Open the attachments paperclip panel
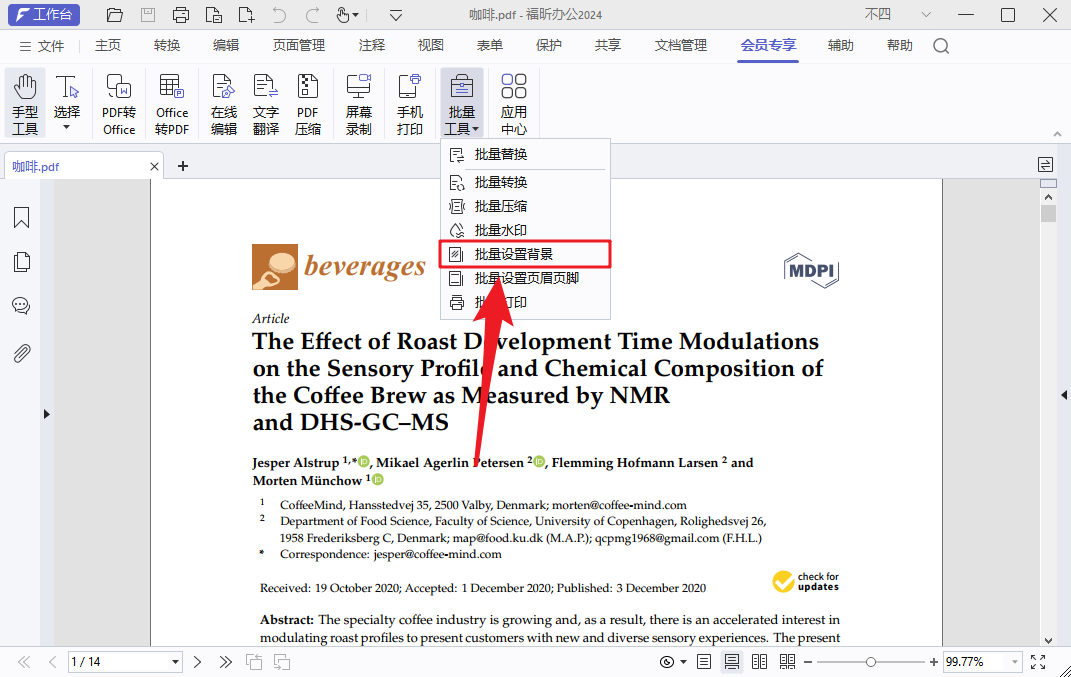This screenshot has height=677, width=1071. (x=21, y=353)
